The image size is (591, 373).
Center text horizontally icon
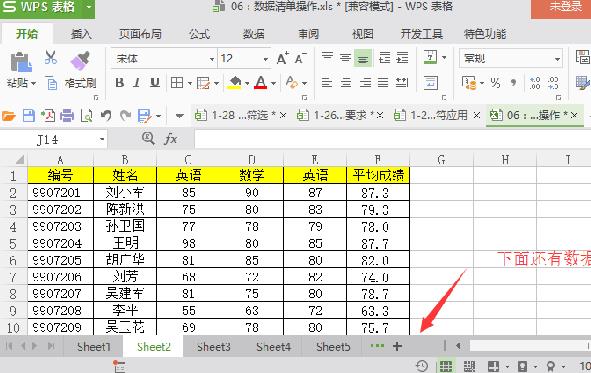tap(346, 83)
